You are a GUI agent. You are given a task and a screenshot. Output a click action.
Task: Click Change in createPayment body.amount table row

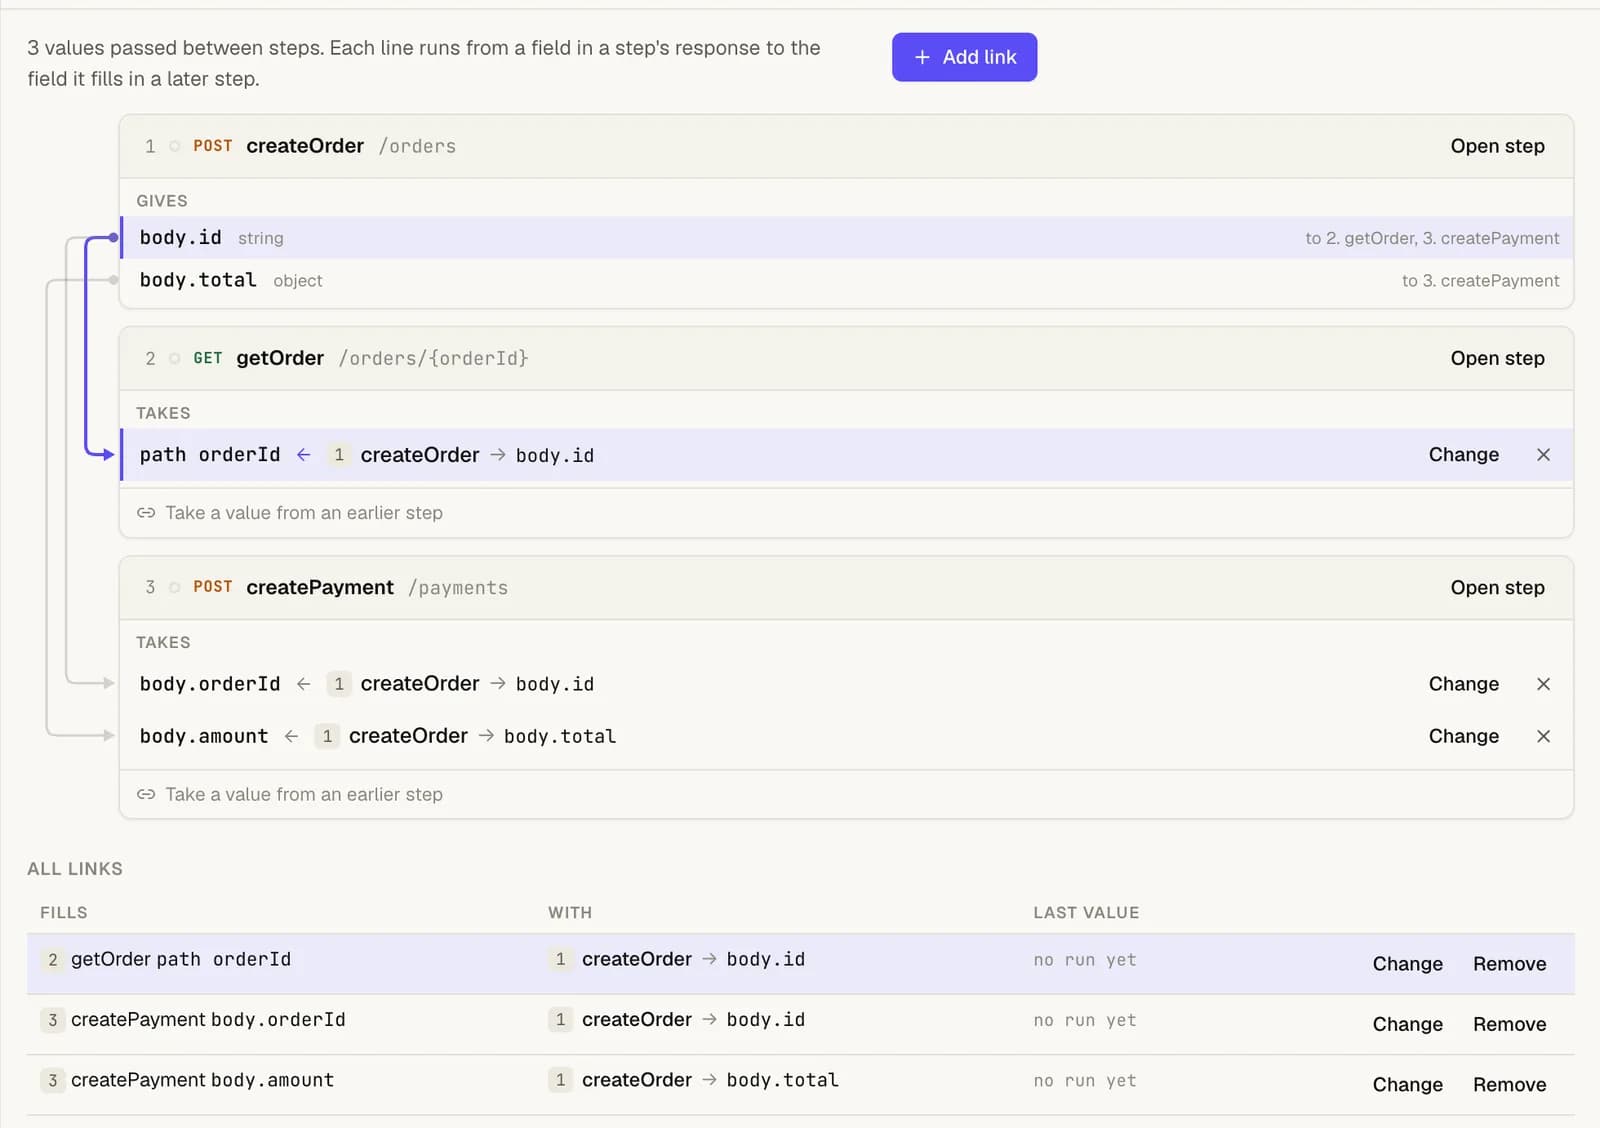point(1407,1085)
